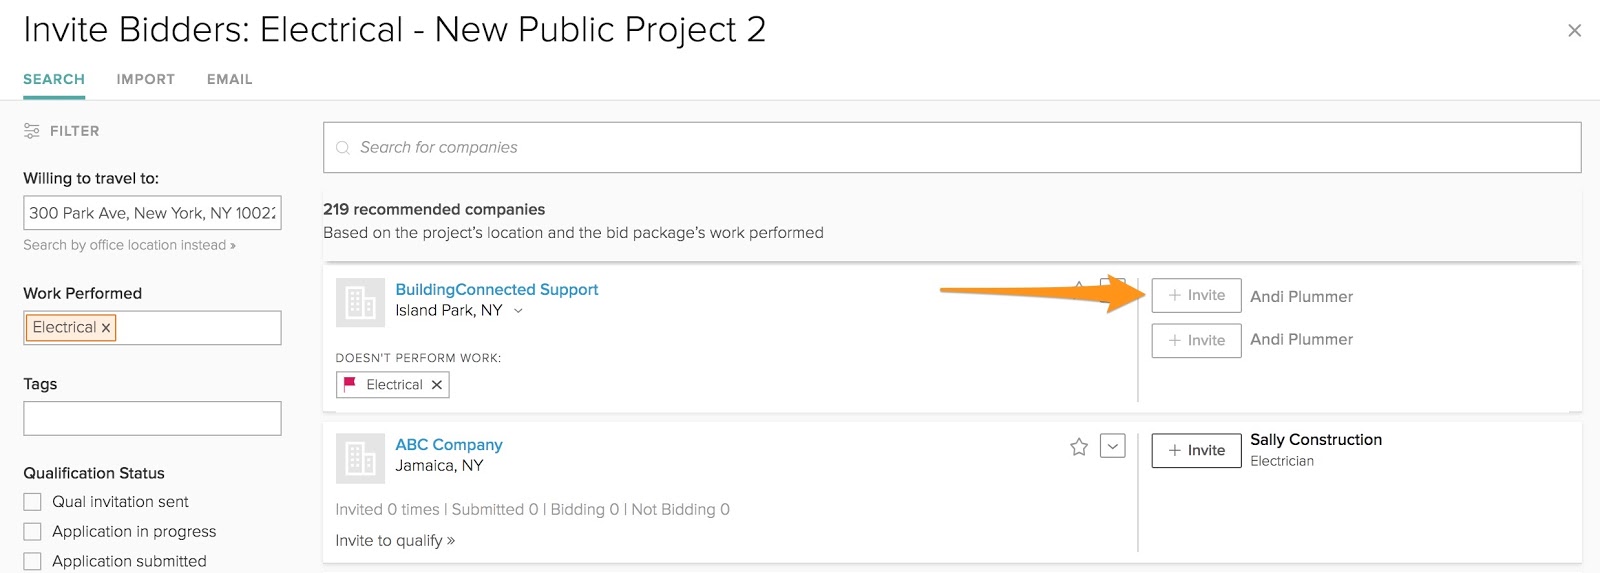Invite Sally Construction to bid

tap(1196, 451)
